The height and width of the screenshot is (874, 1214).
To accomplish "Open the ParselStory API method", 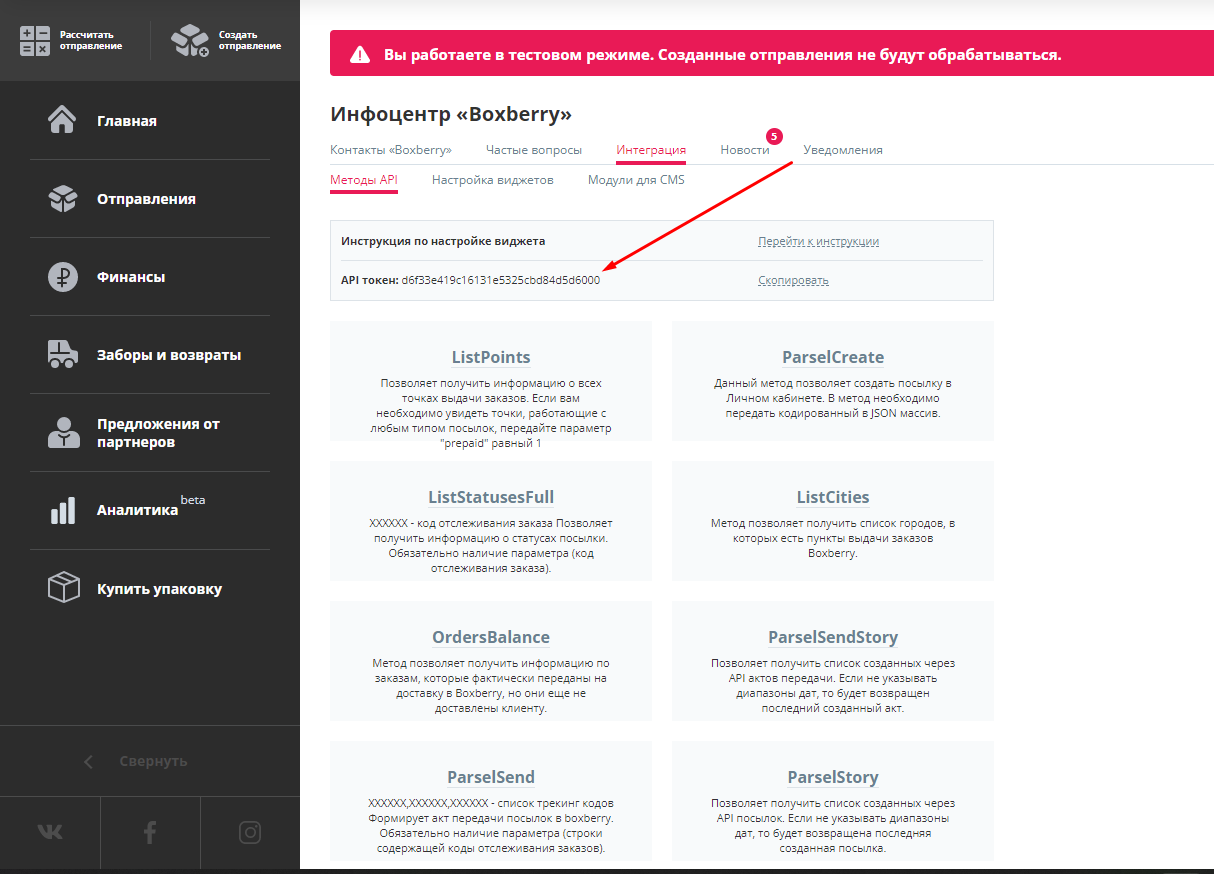I will [x=833, y=777].
